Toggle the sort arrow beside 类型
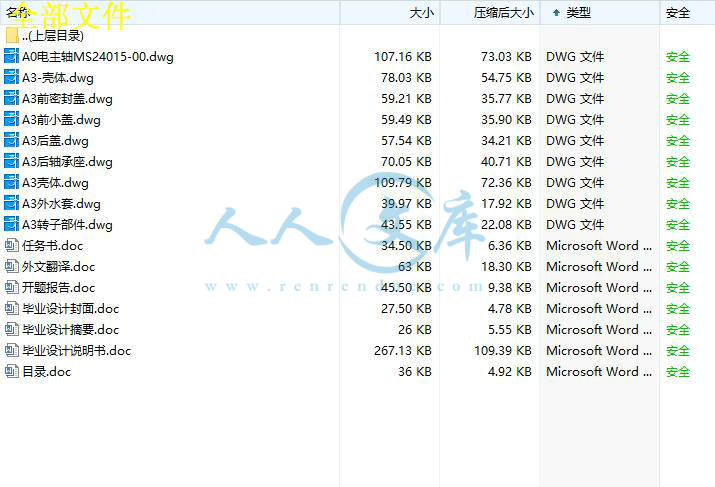Viewport: 715px width, 487px height. coord(556,13)
